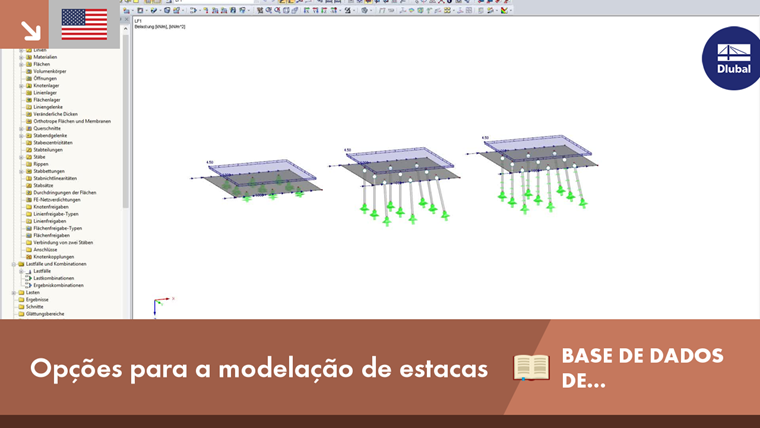
Task: Click the Belastung [kN/m] viewport label
Action: pyautogui.click(x=160, y=27)
